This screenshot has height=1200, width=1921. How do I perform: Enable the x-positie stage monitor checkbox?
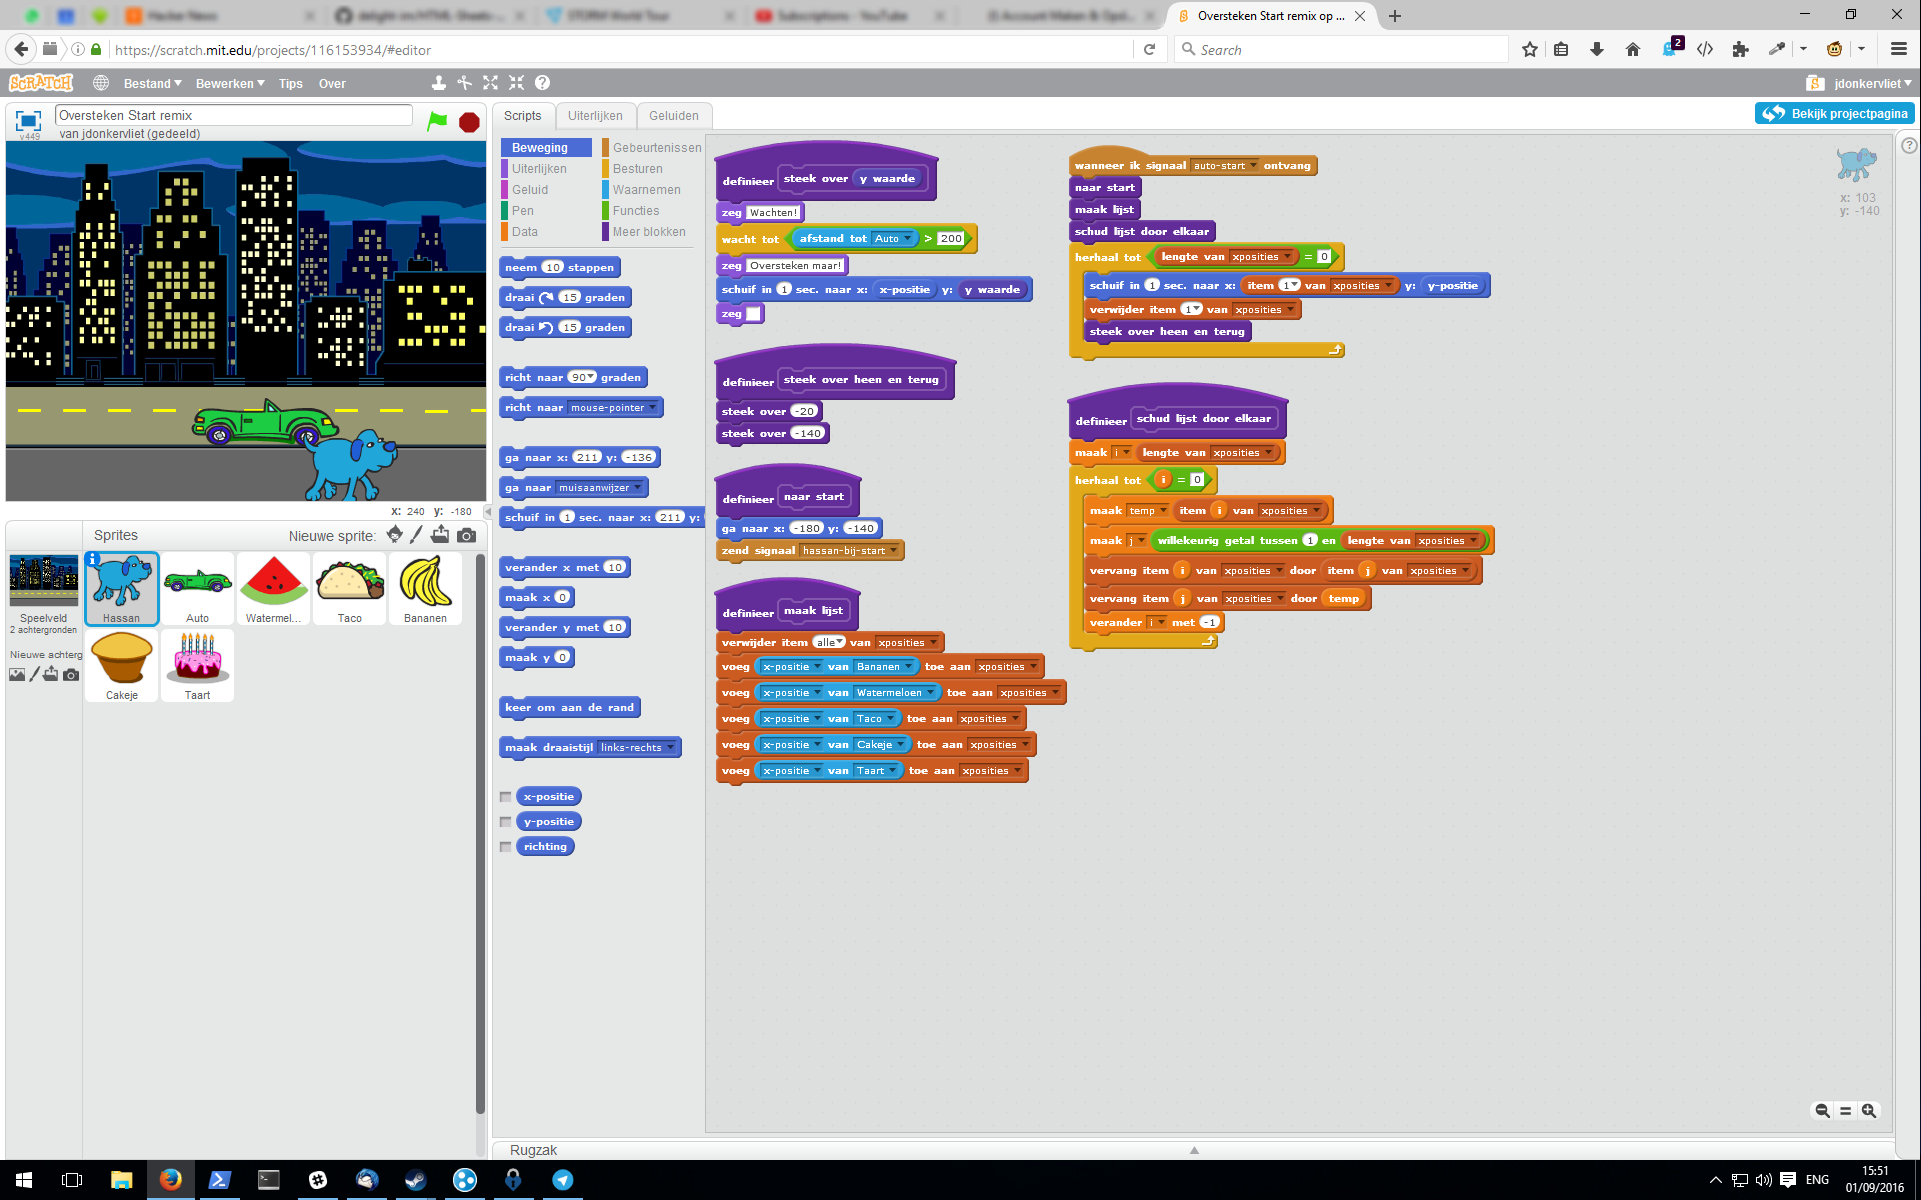click(x=506, y=796)
